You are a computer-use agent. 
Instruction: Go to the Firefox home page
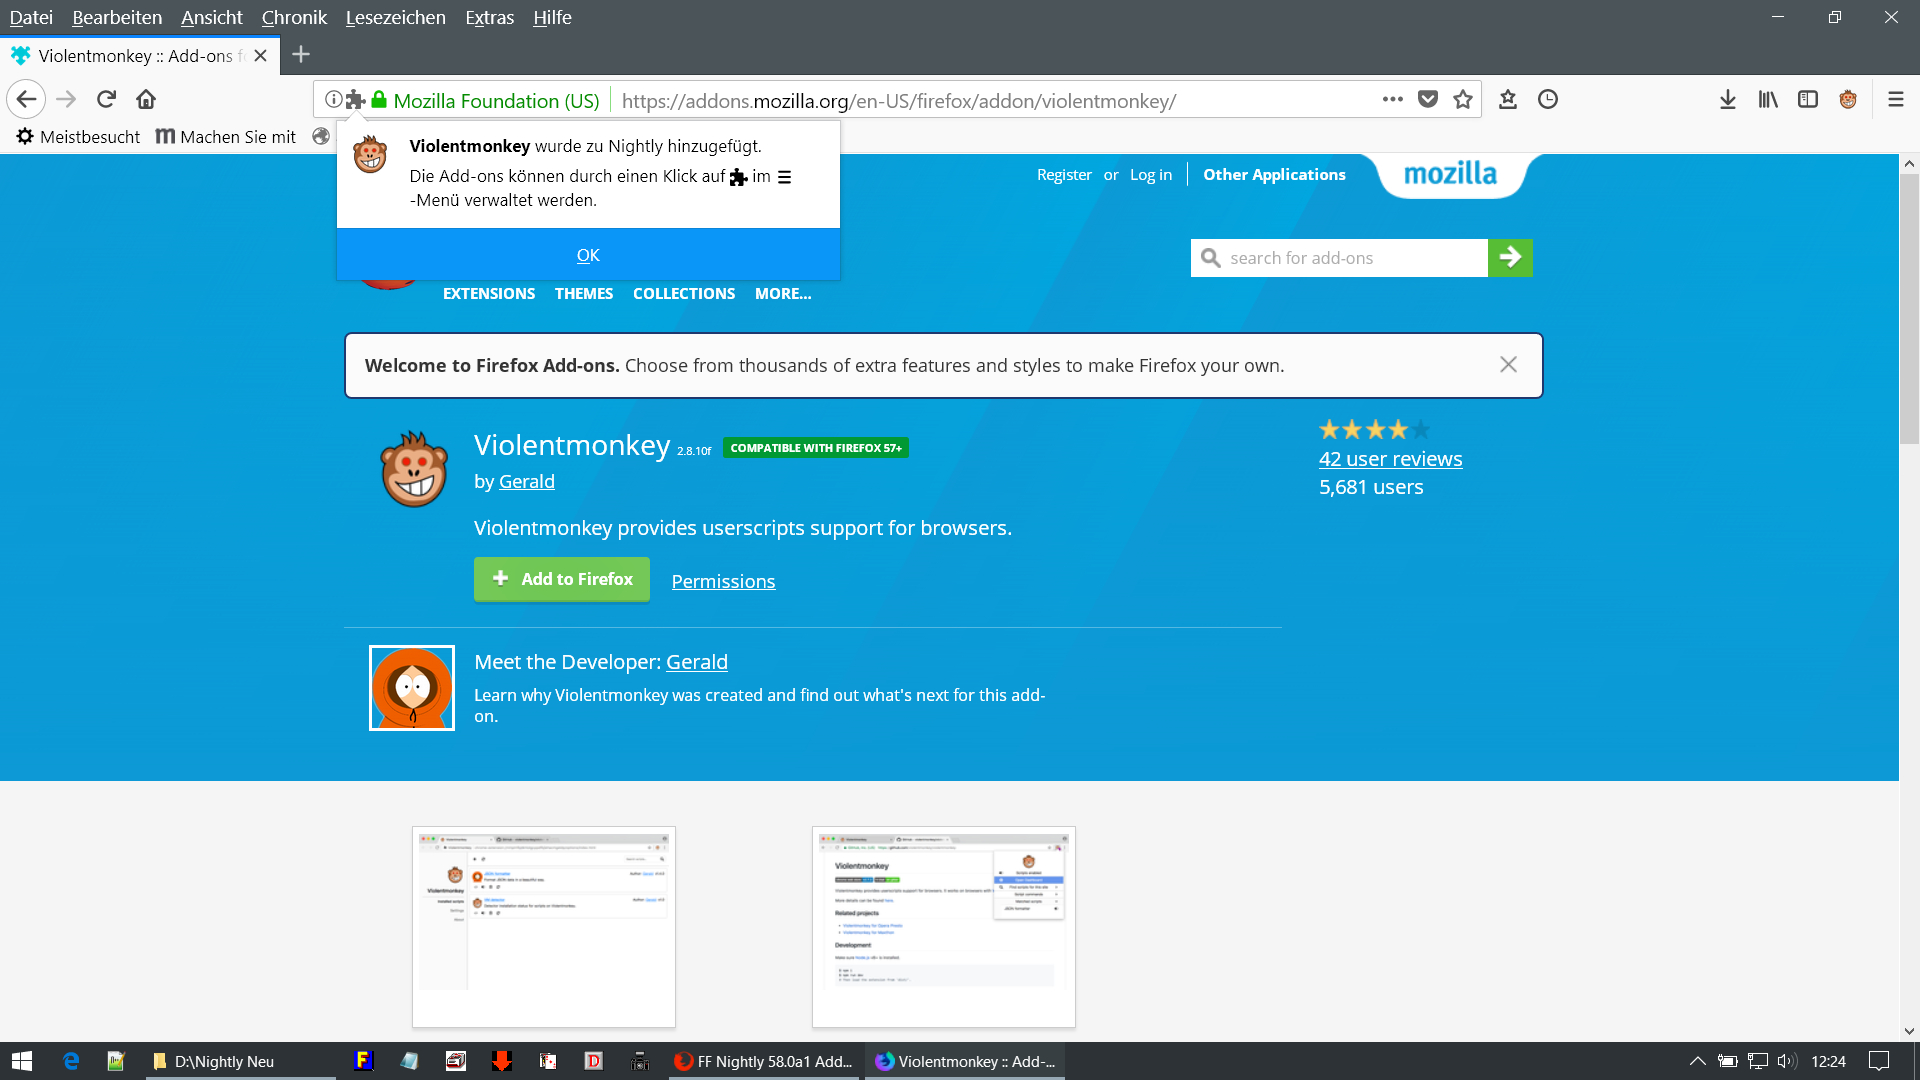coord(146,99)
